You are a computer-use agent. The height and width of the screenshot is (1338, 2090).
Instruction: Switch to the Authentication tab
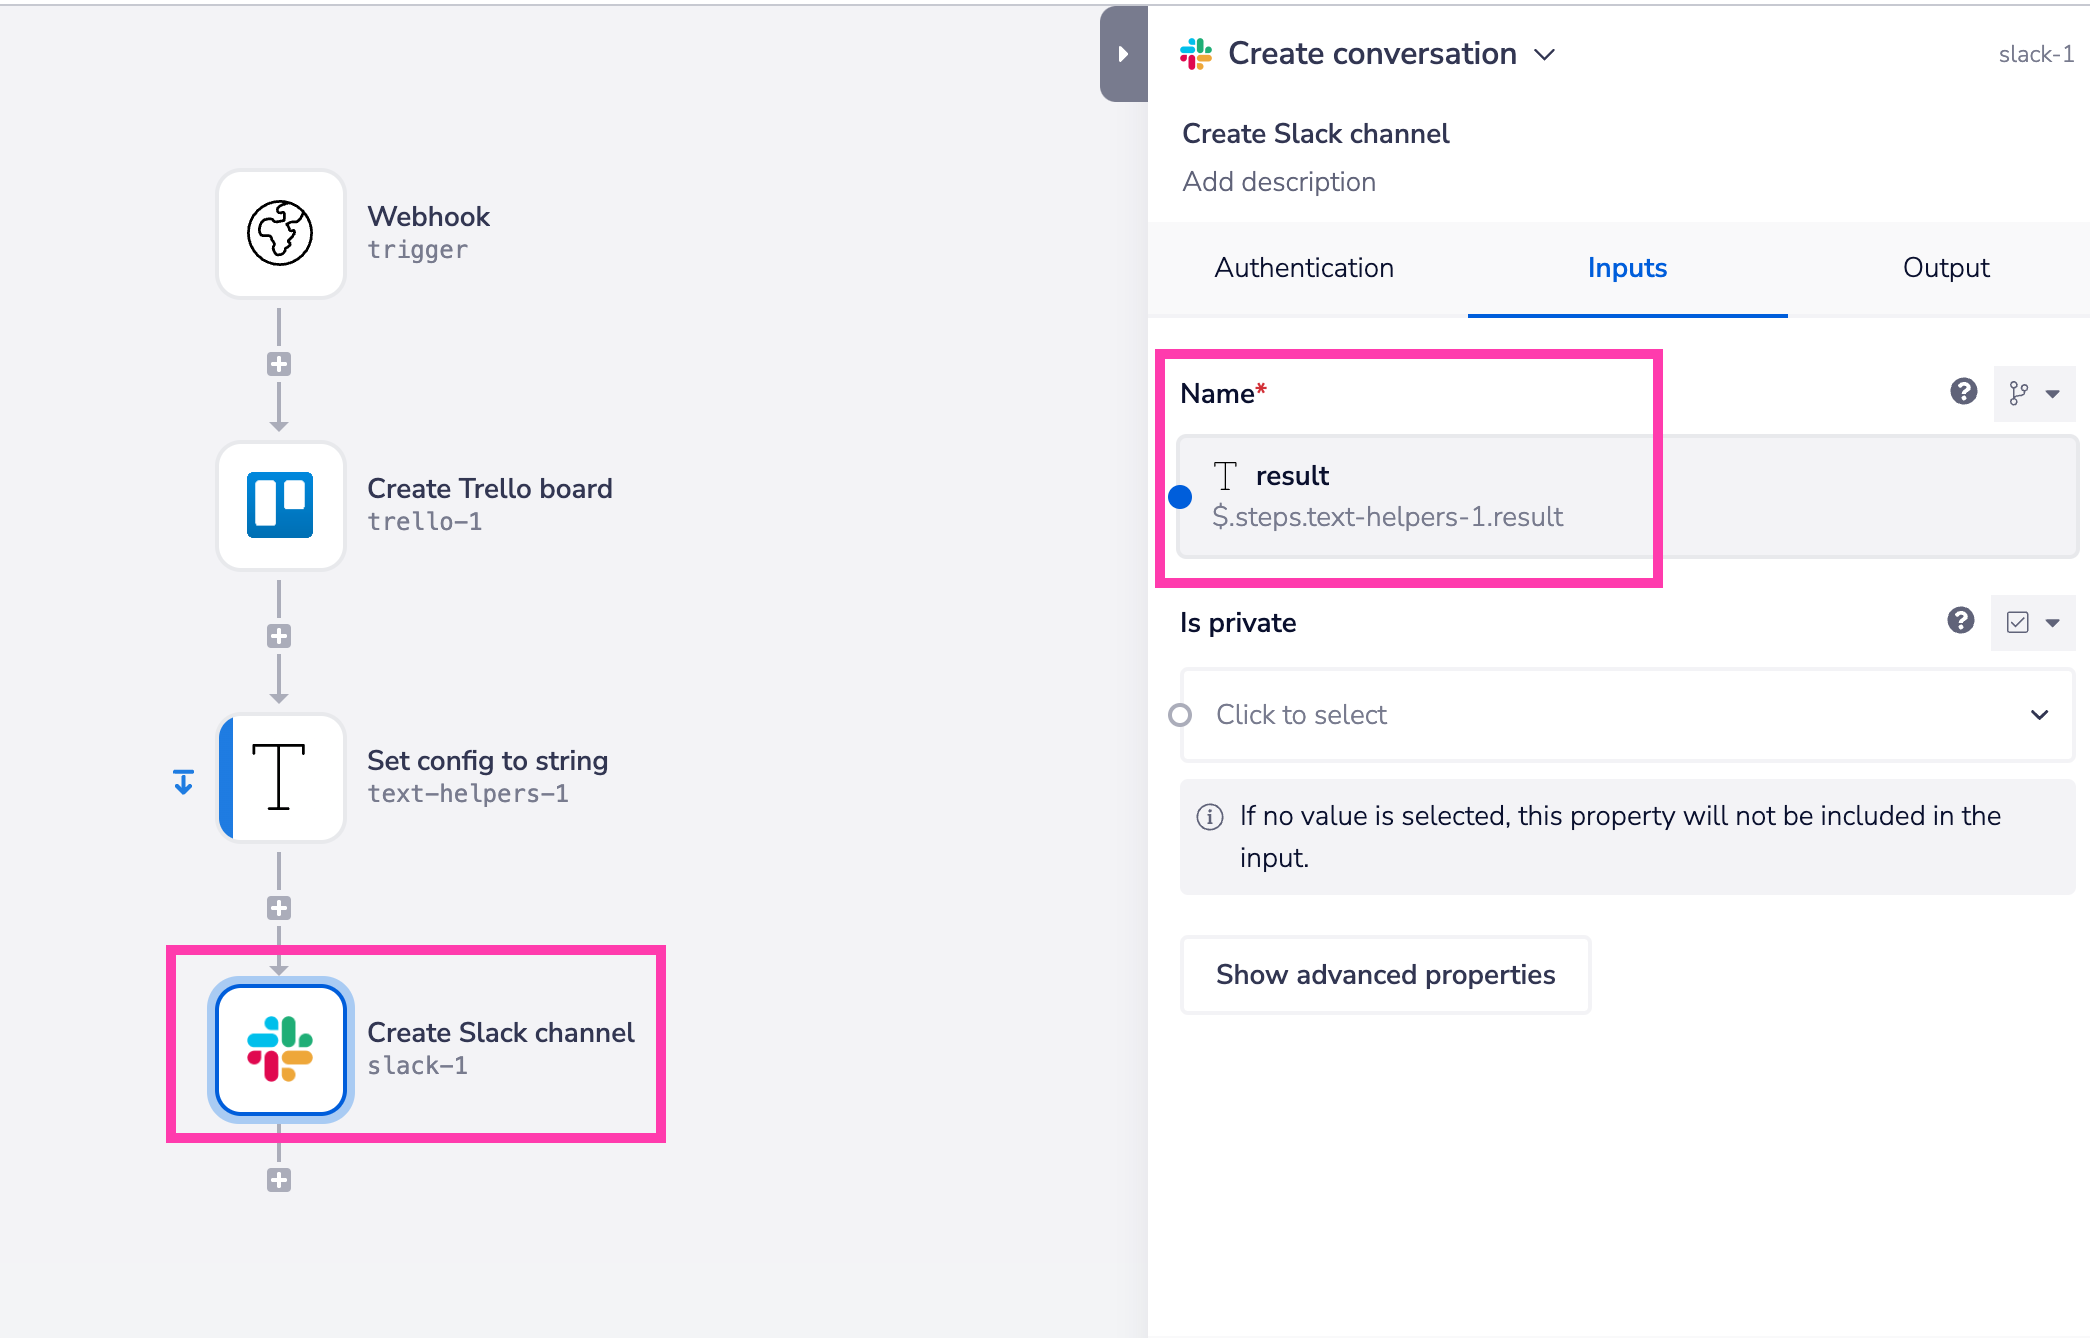coord(1303,268)
